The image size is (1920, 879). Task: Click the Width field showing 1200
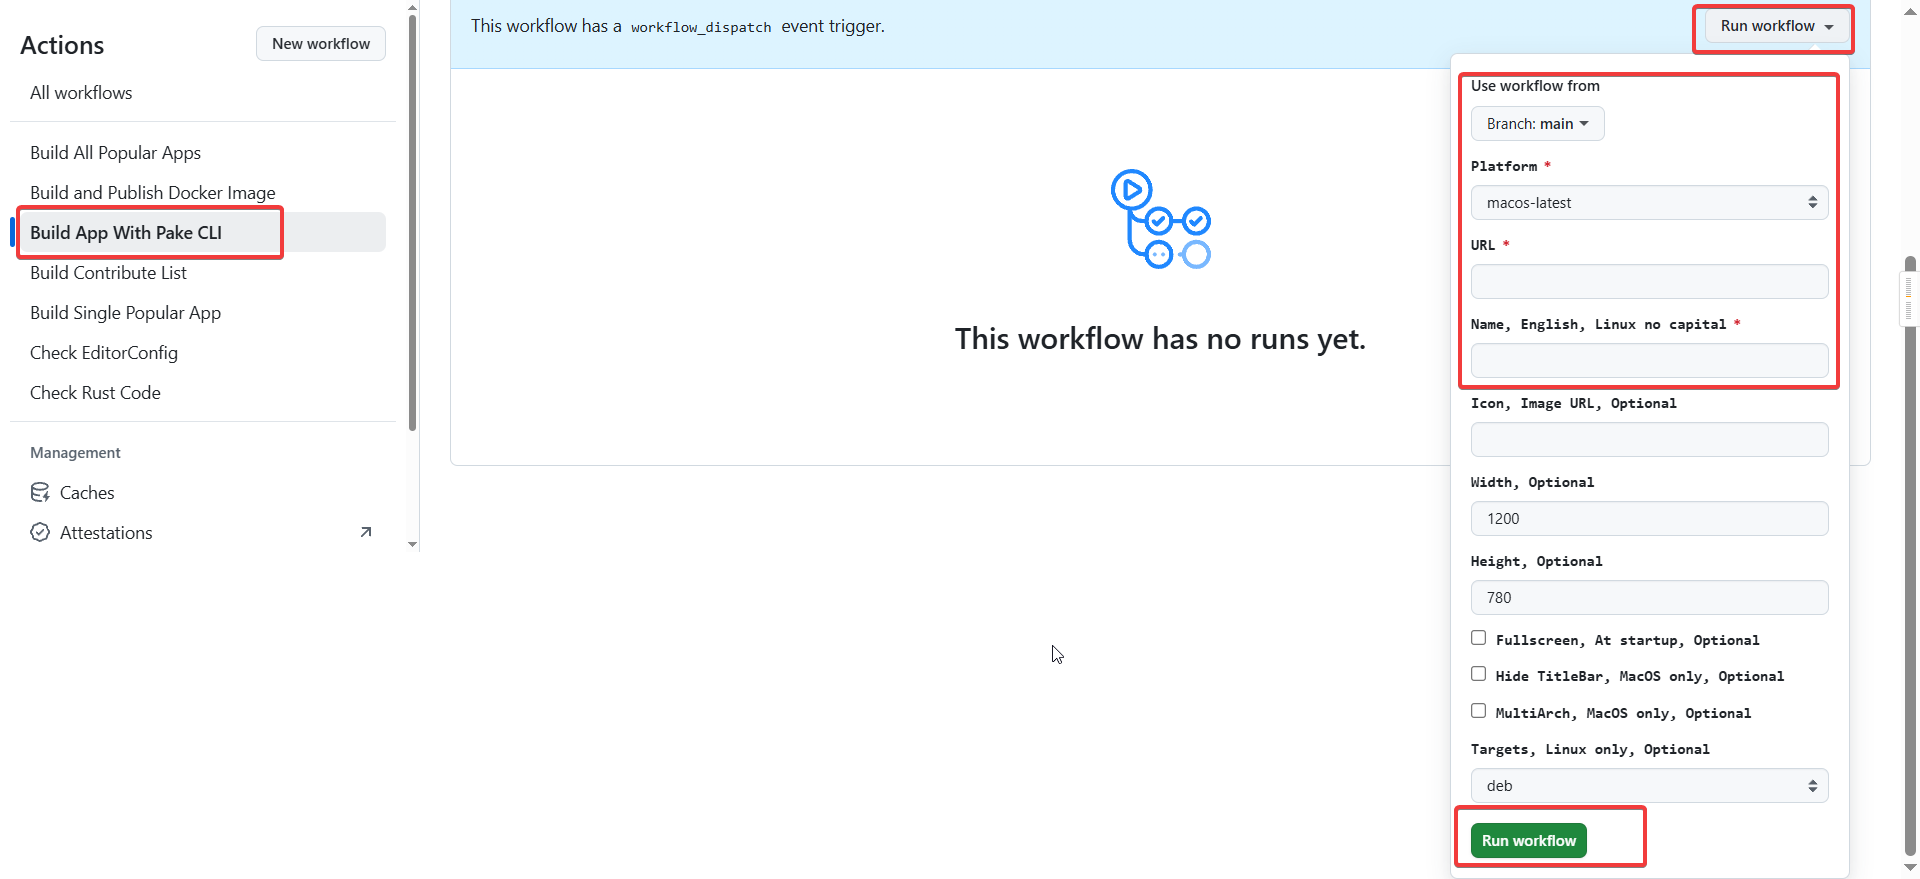tap(1649, 519)
